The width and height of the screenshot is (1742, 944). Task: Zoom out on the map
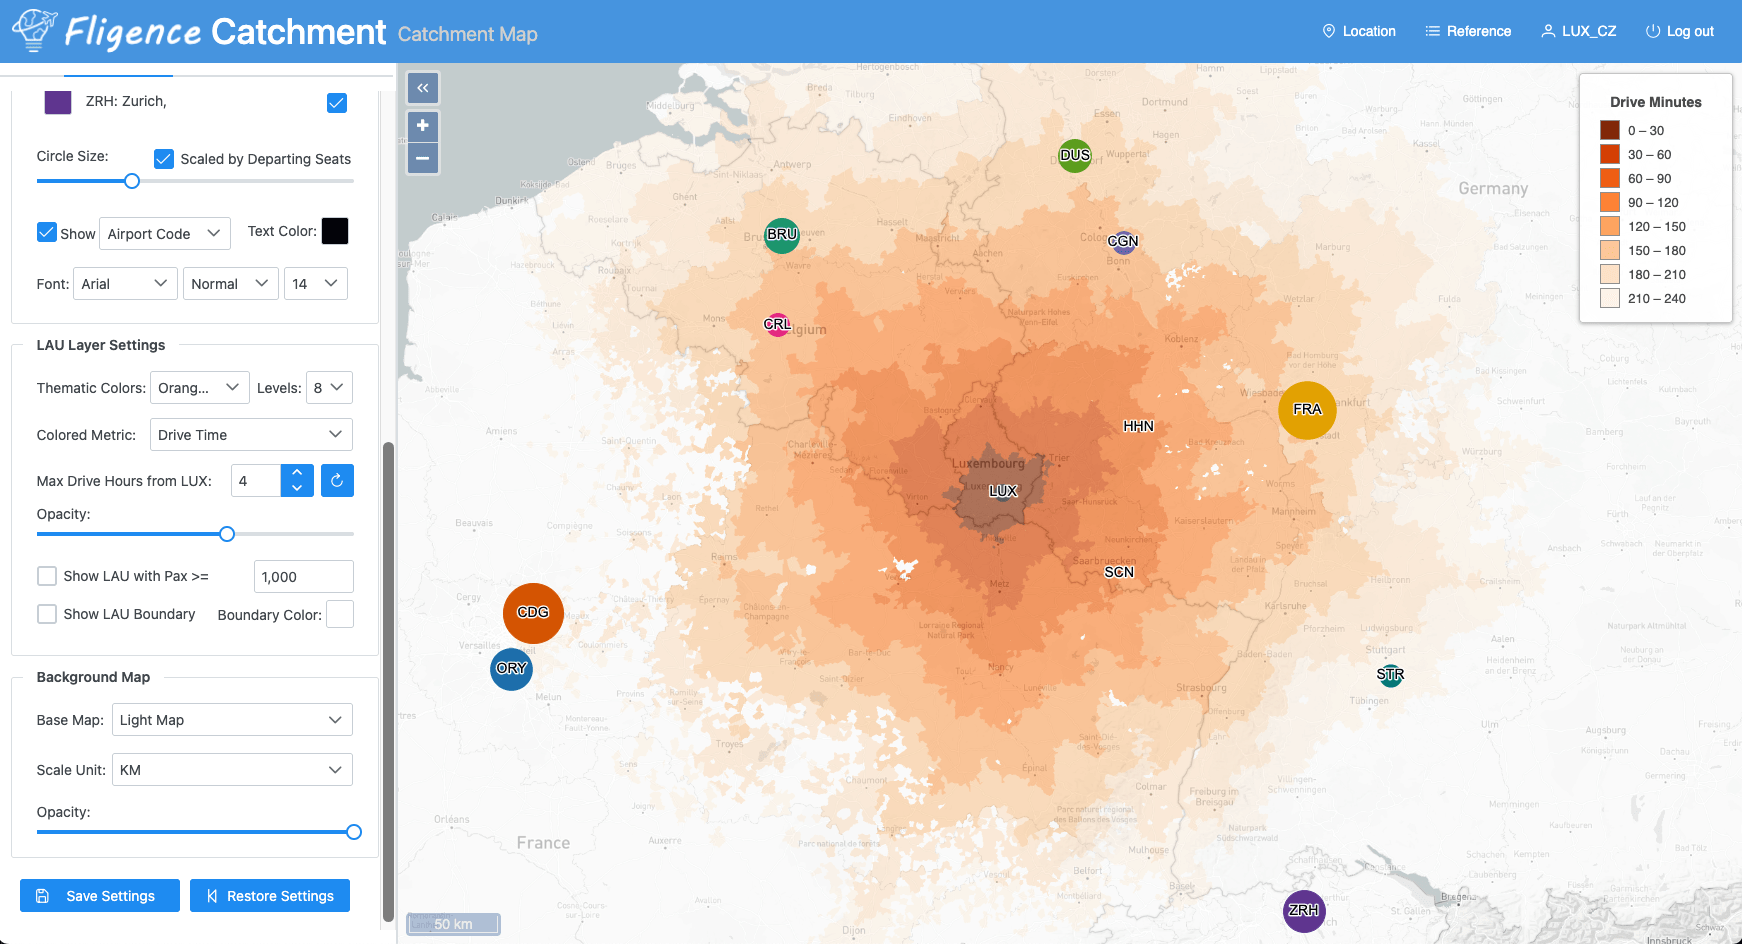[x=422, y=158]
